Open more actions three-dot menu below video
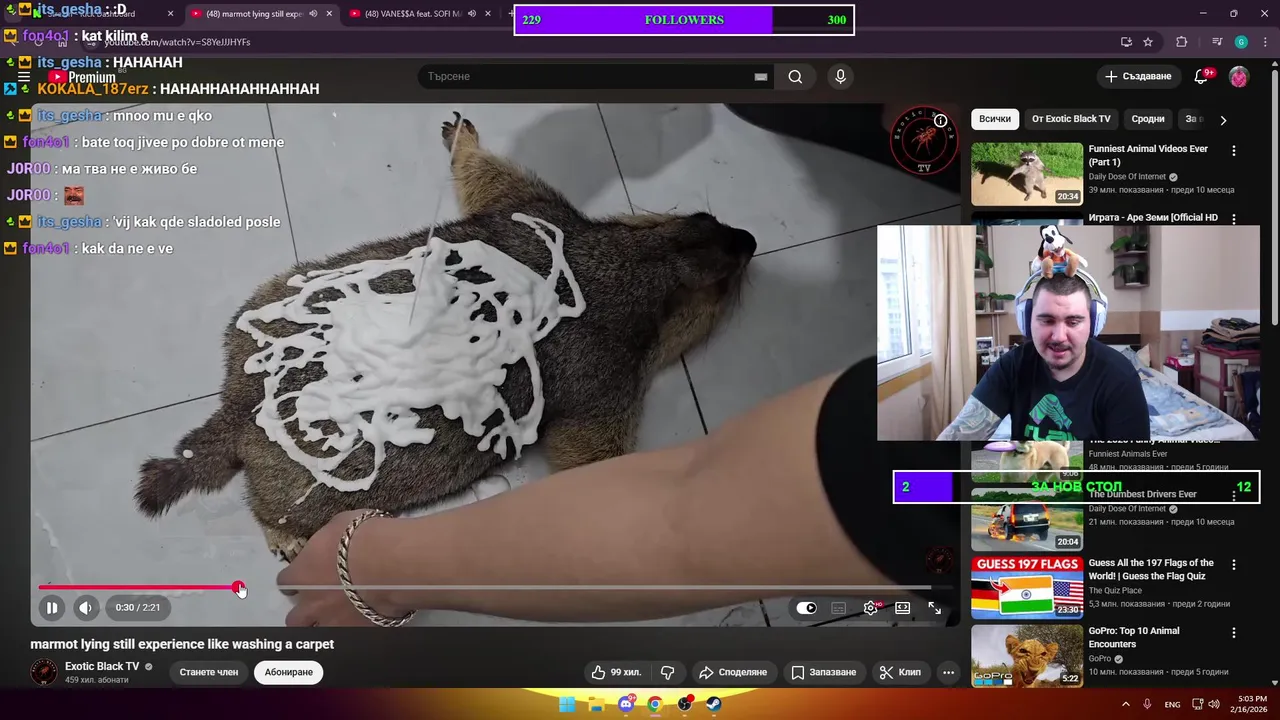 [x=948, y=672]
